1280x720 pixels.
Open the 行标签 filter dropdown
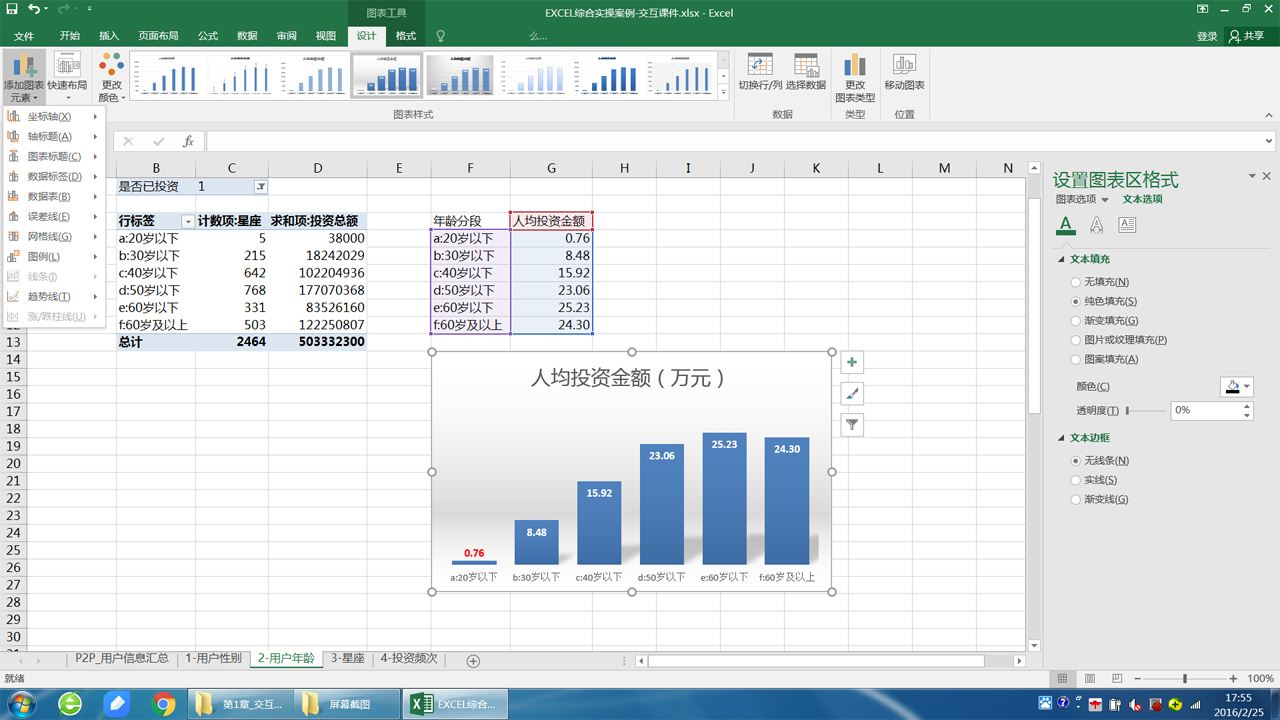pos(187,221)
